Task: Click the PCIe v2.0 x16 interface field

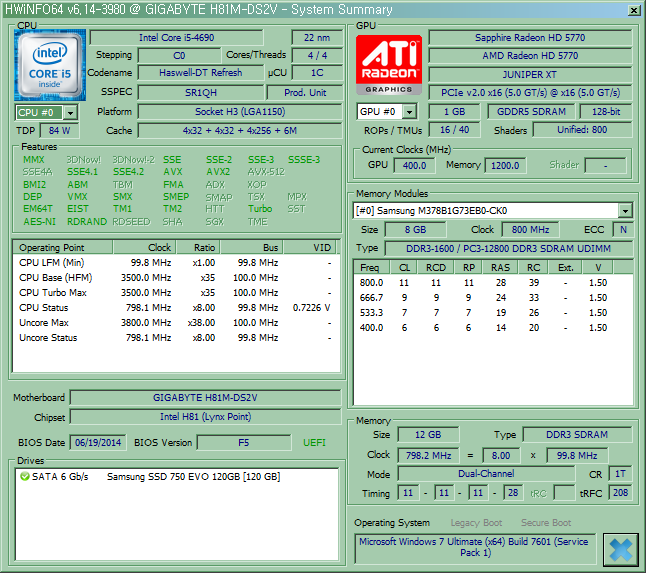Action: [530, 93]
